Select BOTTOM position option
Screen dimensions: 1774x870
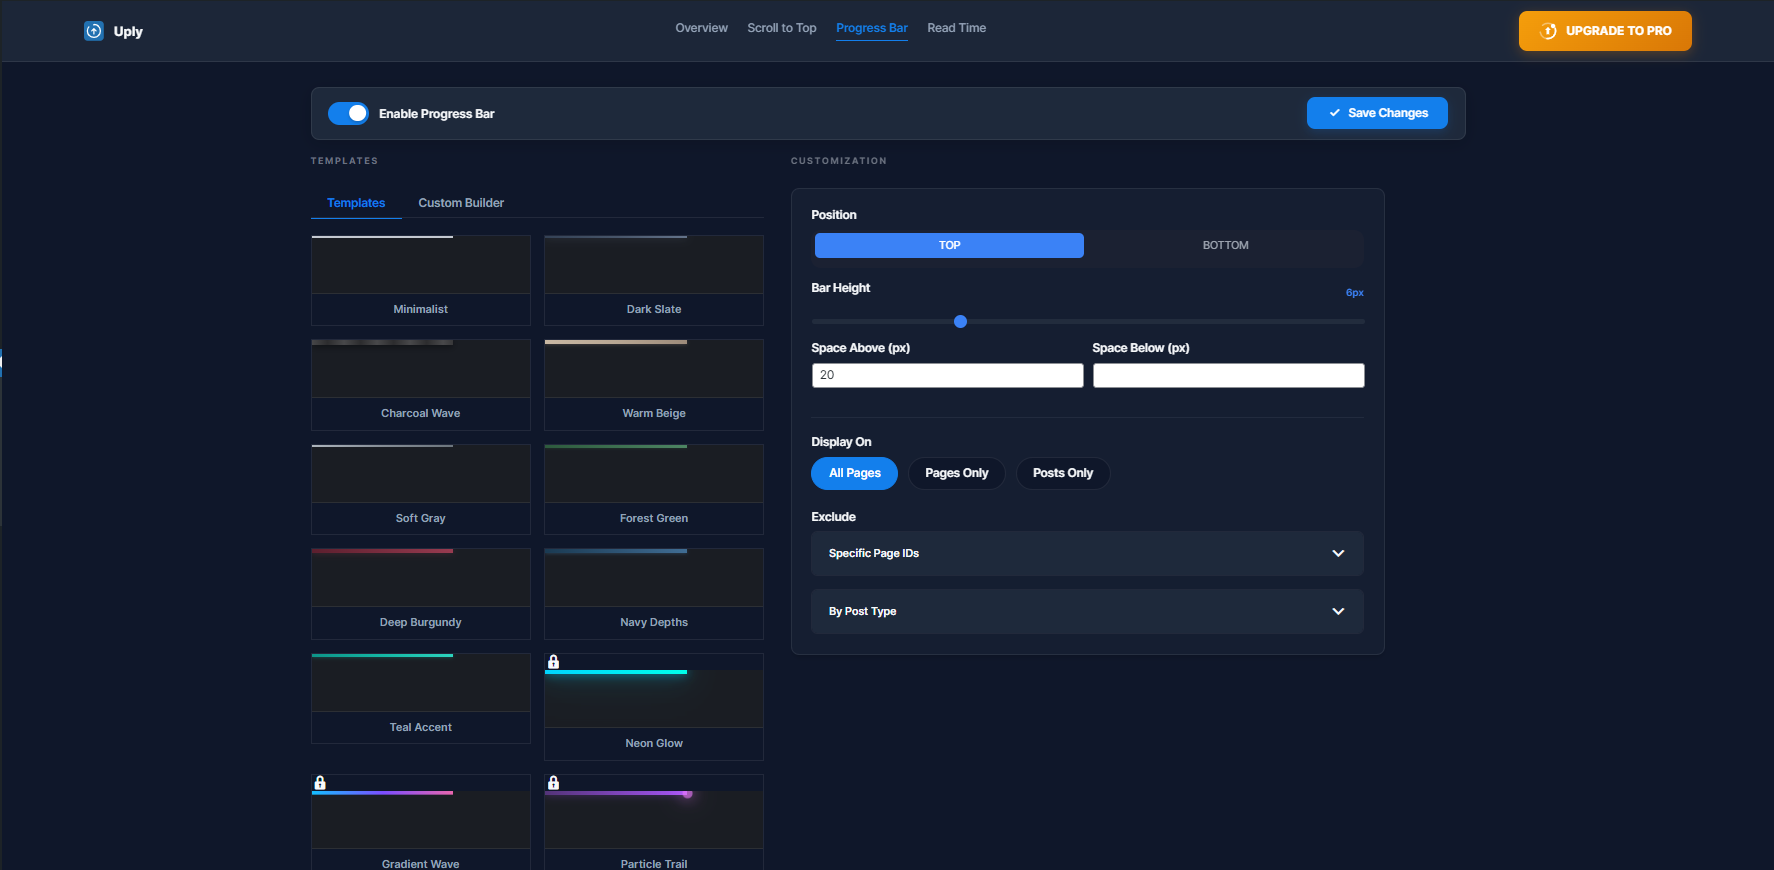coord(1225,245)
